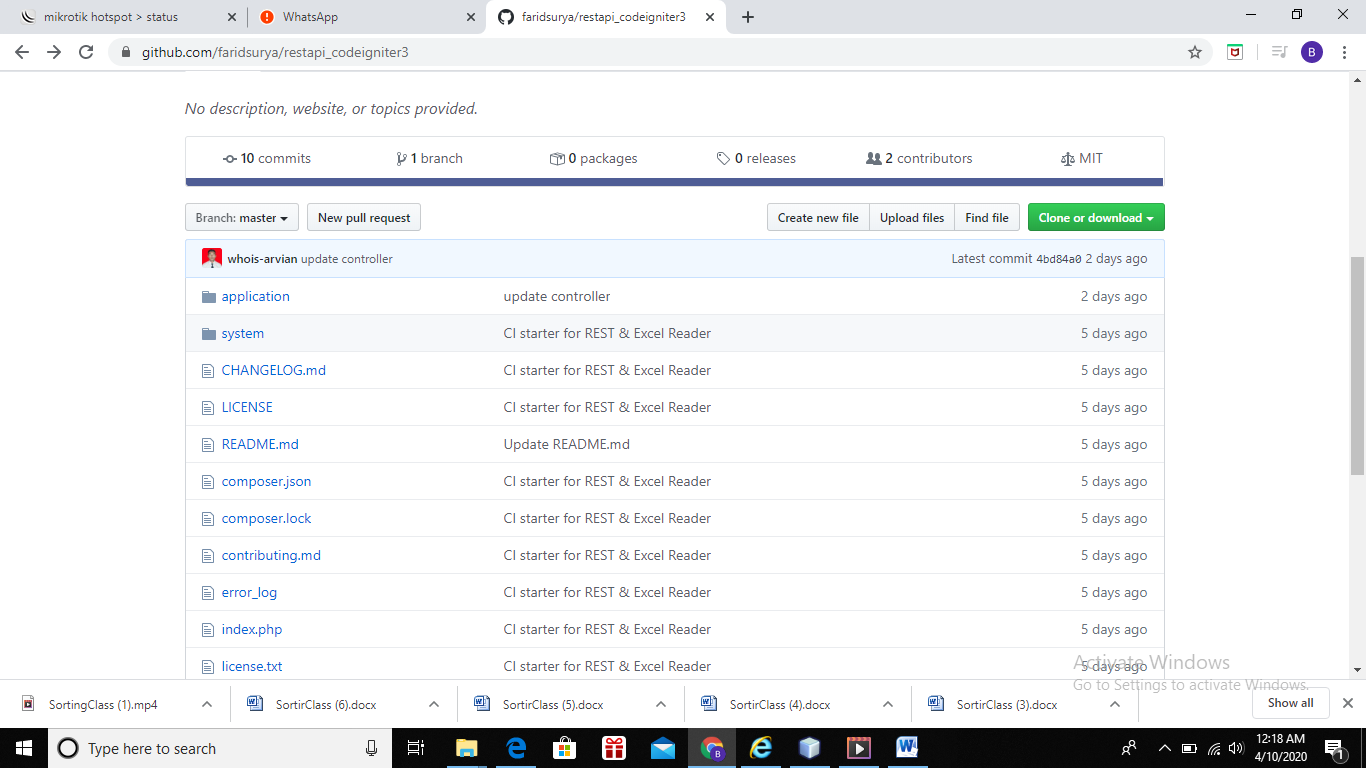Click Show all downloads
The image size is (1366, 768).
[x=1290, y=703]
